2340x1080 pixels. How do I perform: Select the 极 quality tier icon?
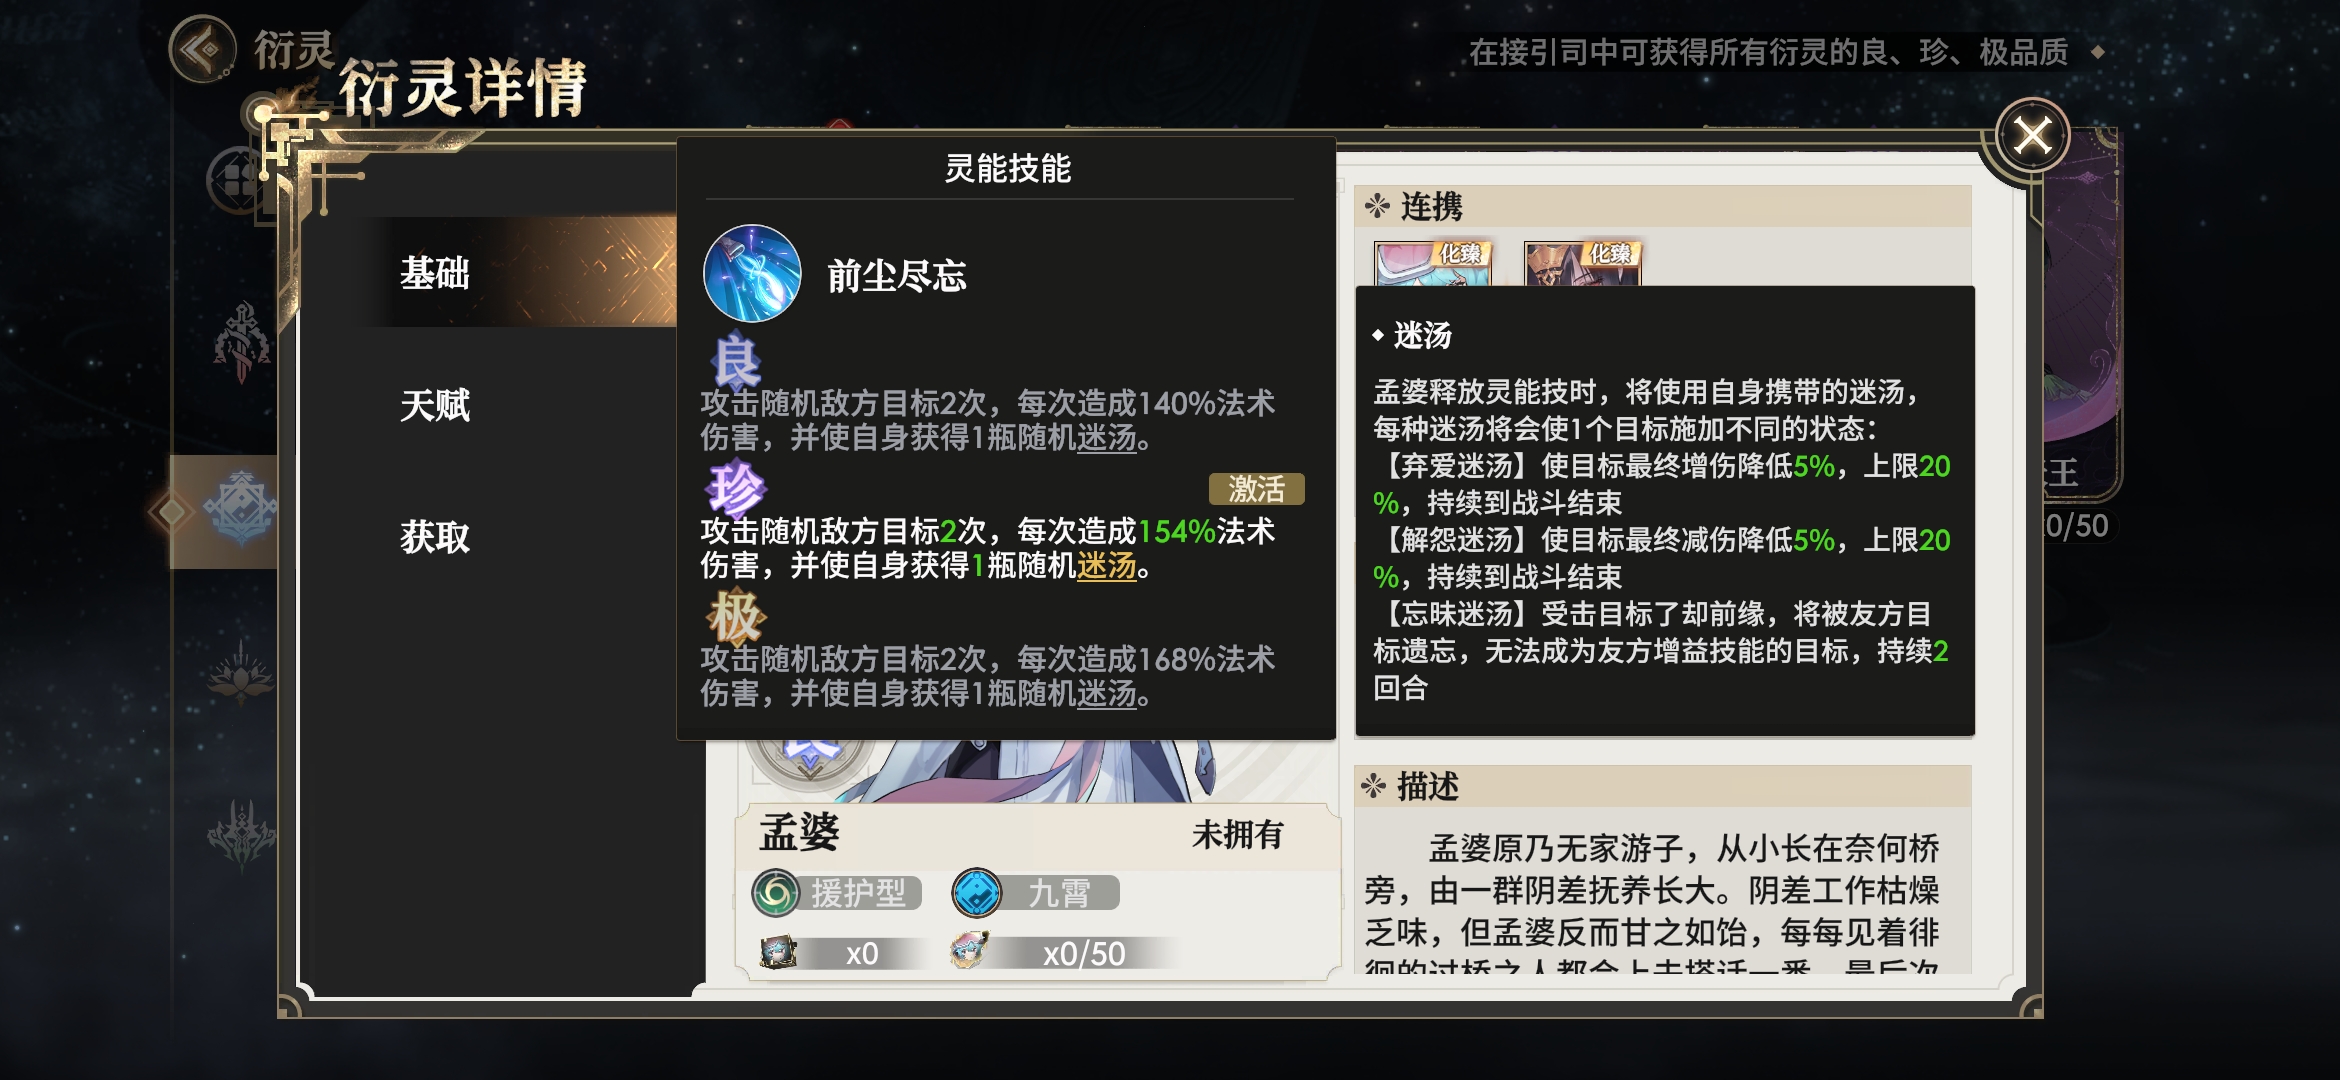pos(737,616)
